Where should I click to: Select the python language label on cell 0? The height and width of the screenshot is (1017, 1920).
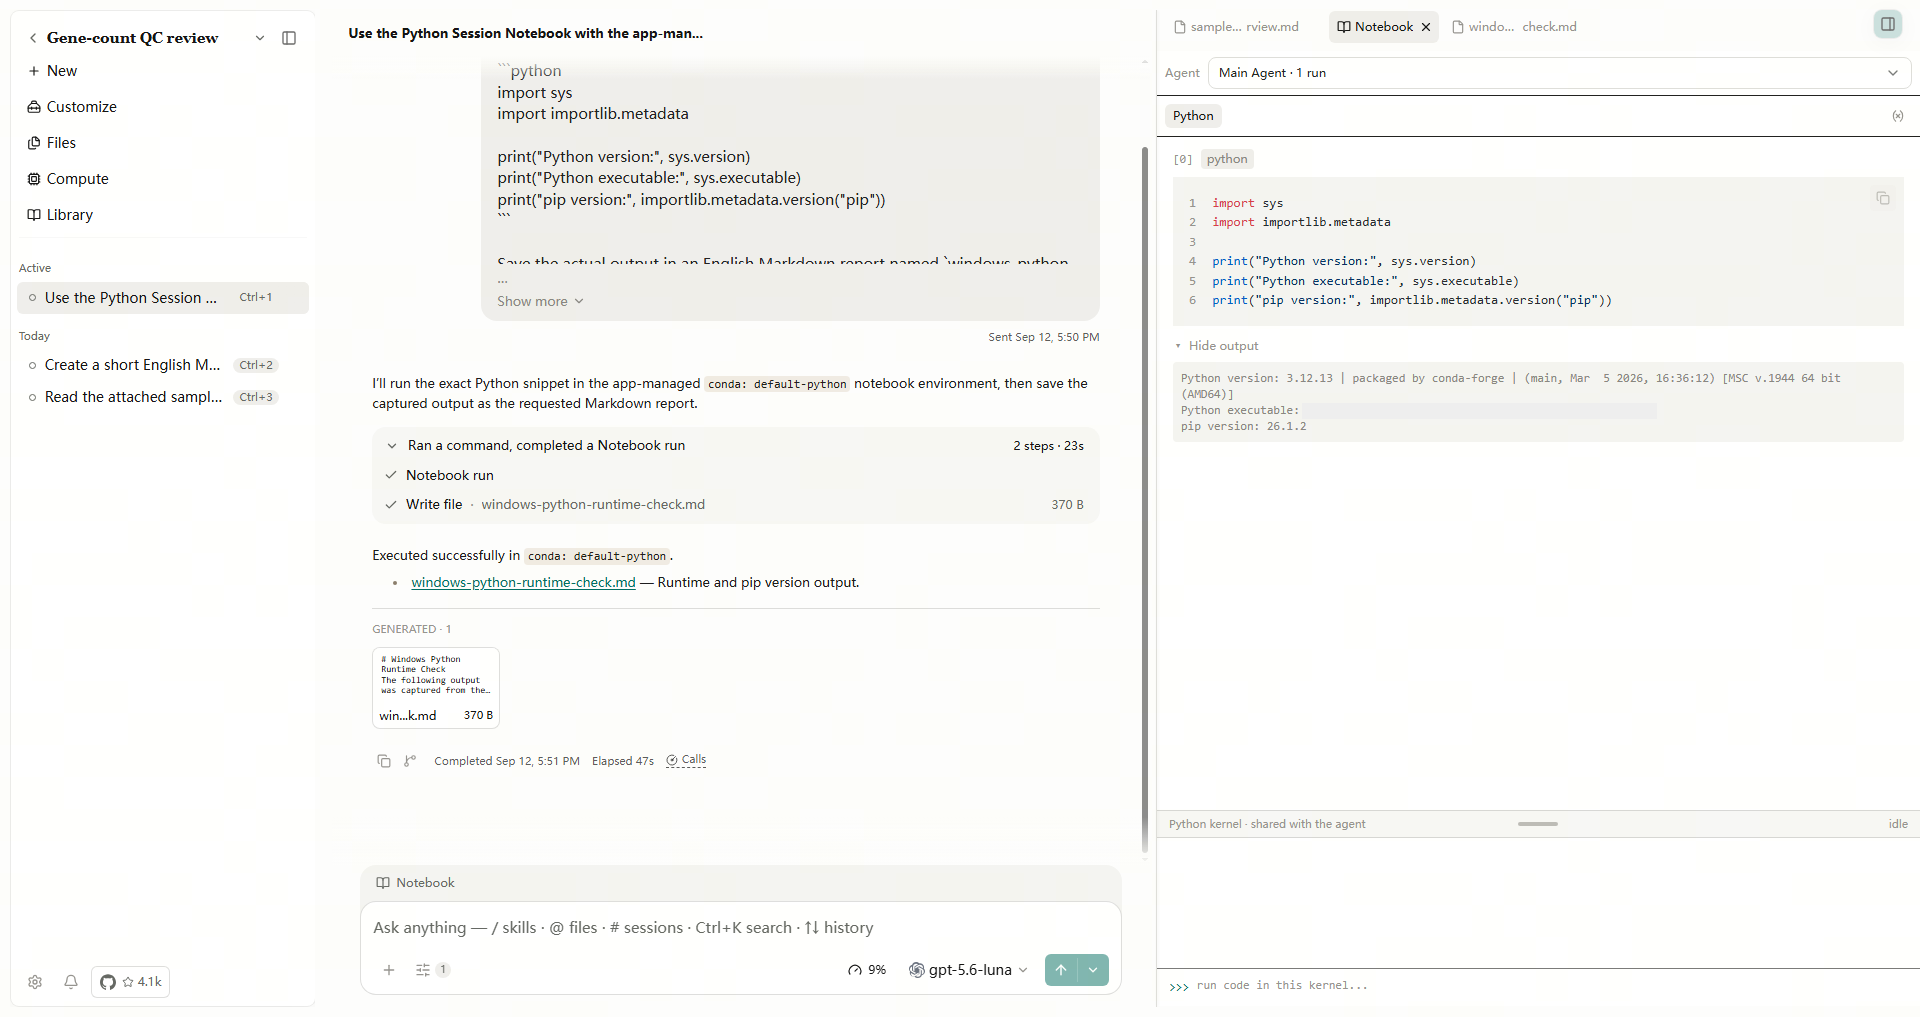point(1227,159)
